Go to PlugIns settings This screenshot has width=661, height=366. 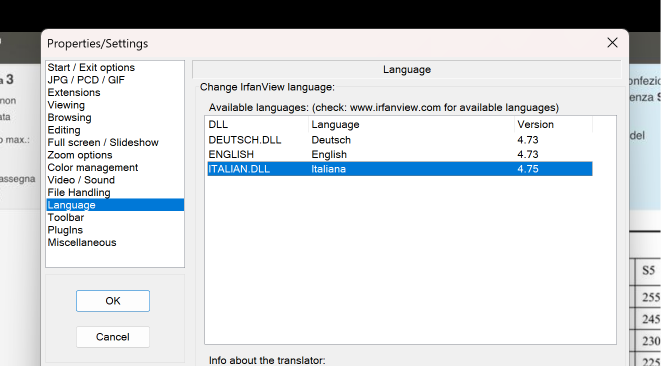point(115,230)
